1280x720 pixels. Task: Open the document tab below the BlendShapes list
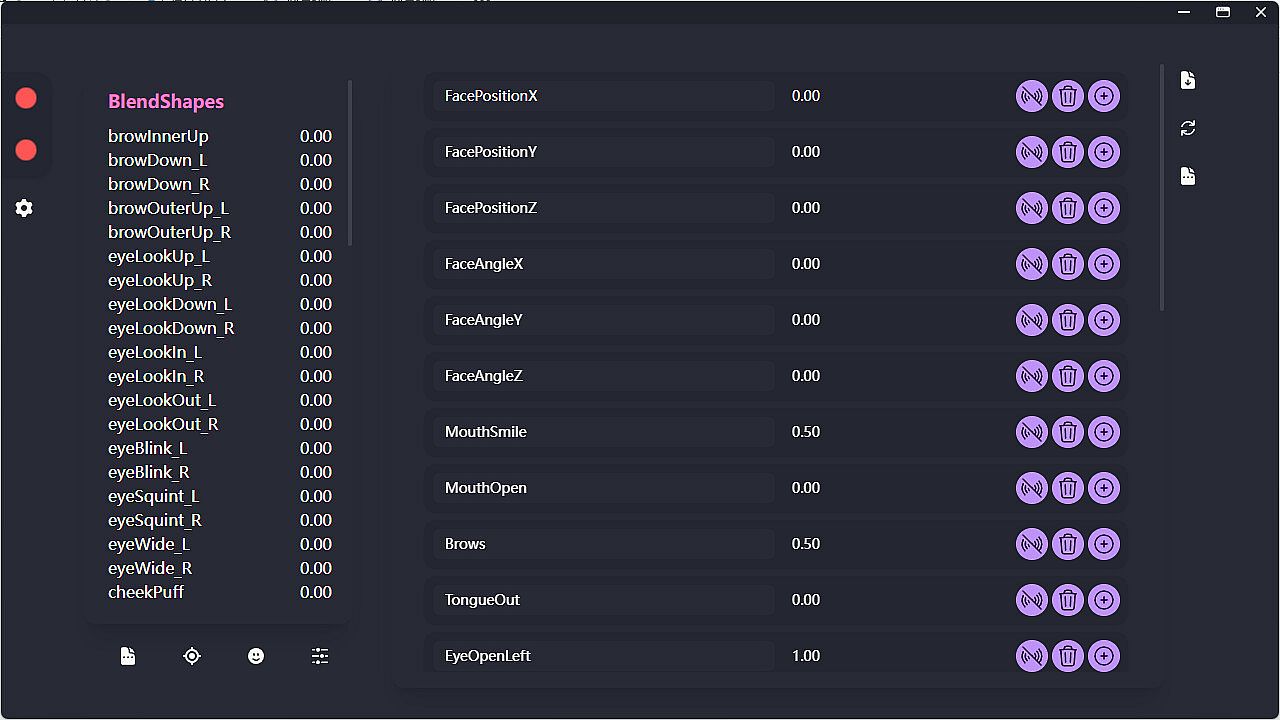pos(128,656)
